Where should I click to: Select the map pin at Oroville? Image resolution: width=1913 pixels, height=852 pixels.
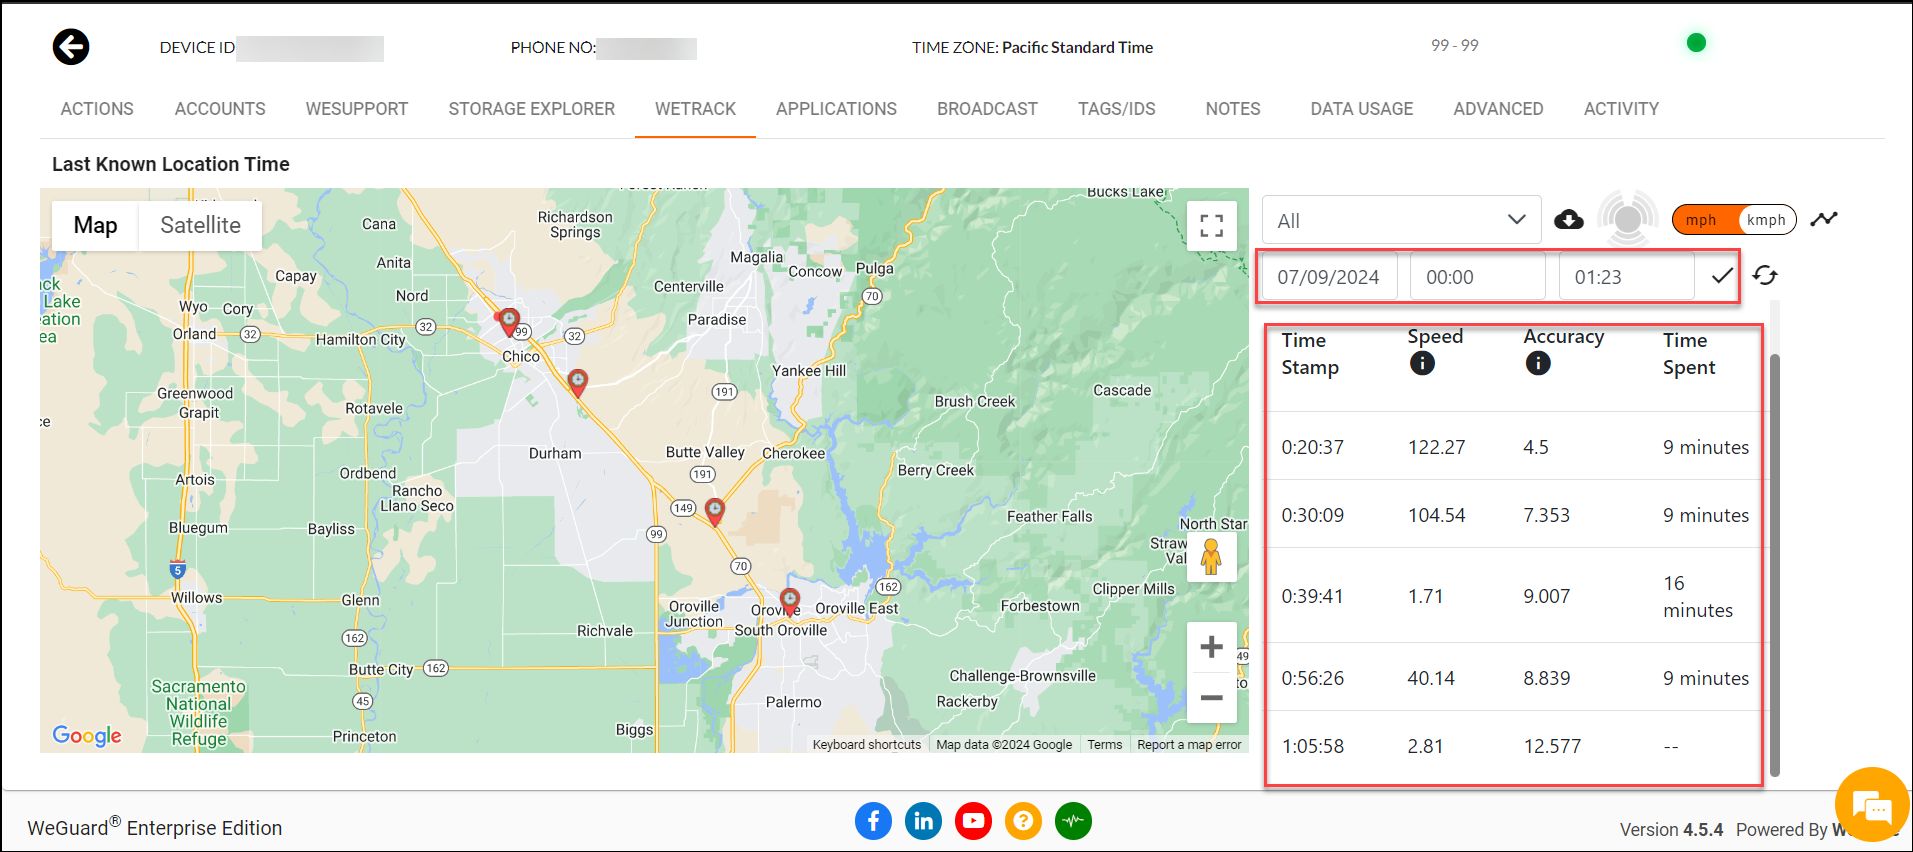(790, 602)
